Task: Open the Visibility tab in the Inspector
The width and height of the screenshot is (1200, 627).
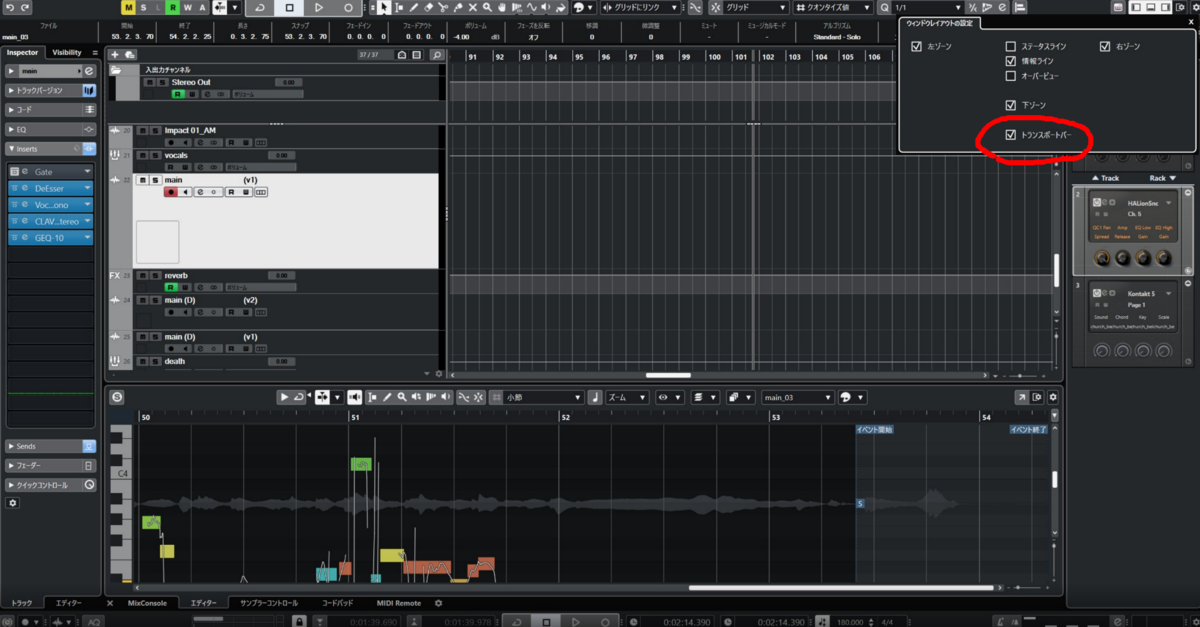Action: [65, 51]
